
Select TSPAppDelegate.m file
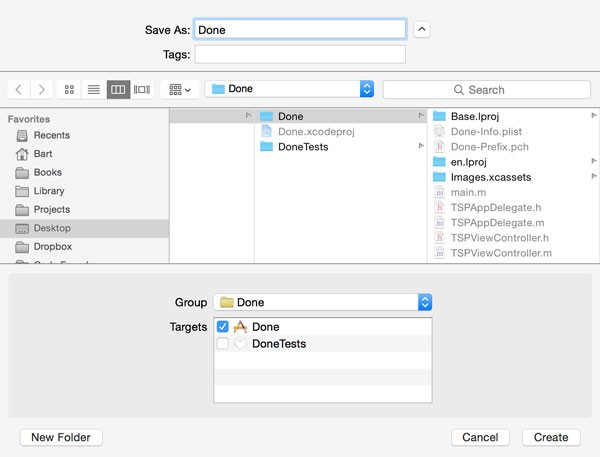(513, 223)
